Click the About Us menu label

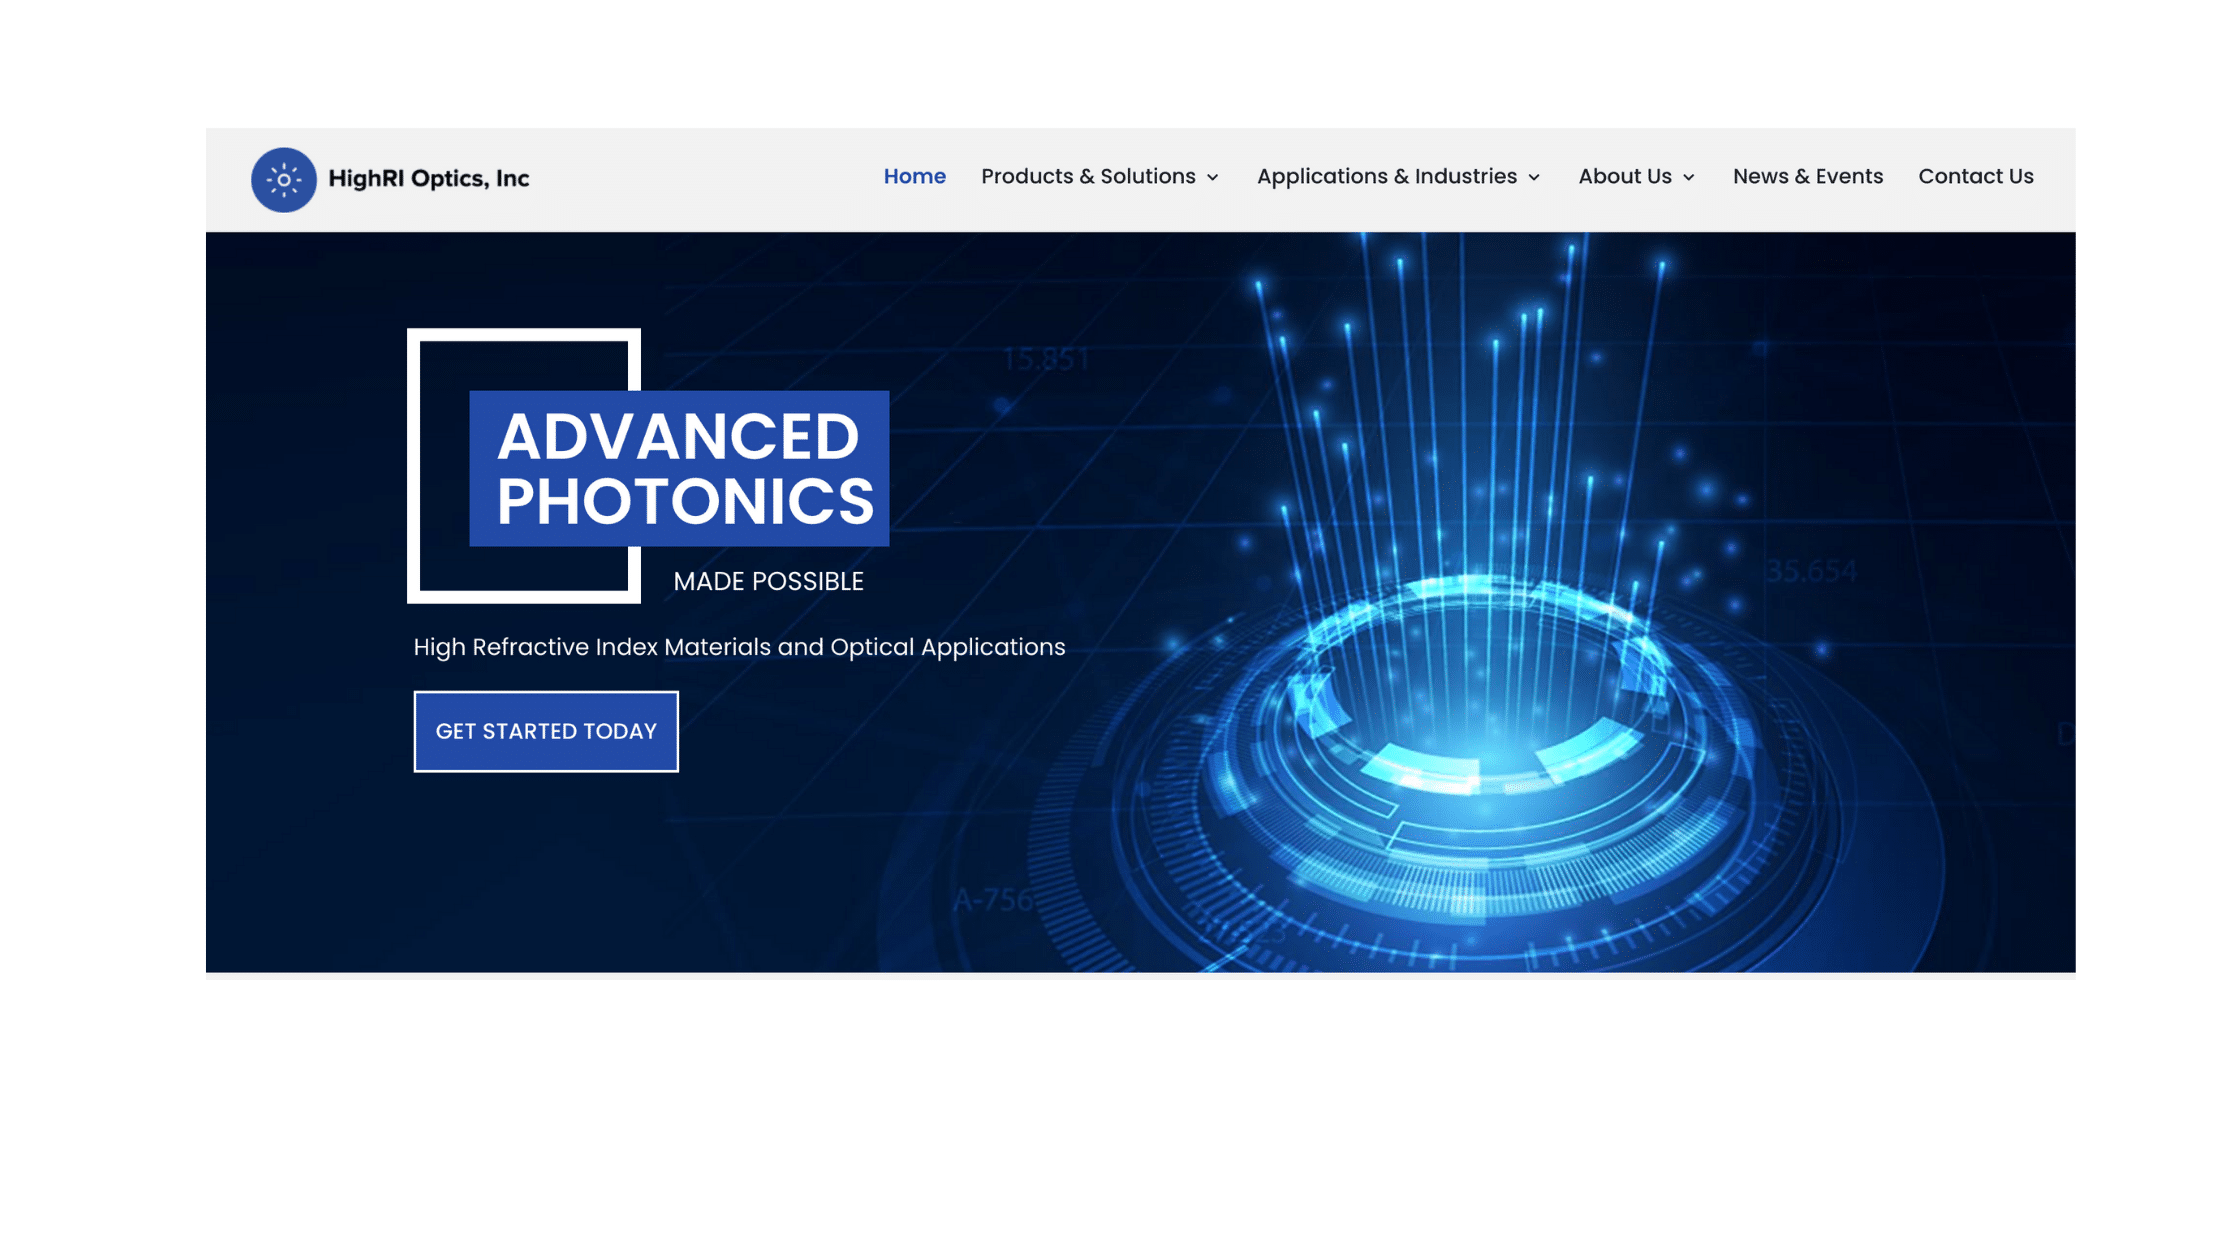[x=1624, y=177]
